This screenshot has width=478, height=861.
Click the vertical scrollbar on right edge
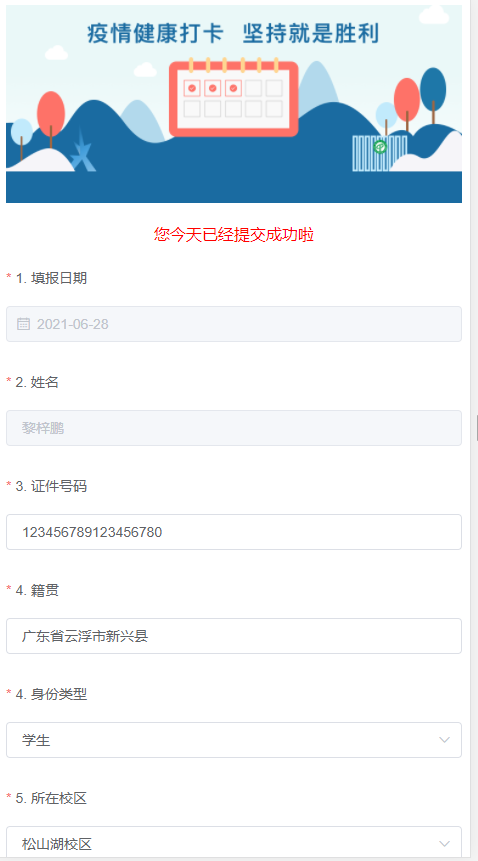click(474, 428)
